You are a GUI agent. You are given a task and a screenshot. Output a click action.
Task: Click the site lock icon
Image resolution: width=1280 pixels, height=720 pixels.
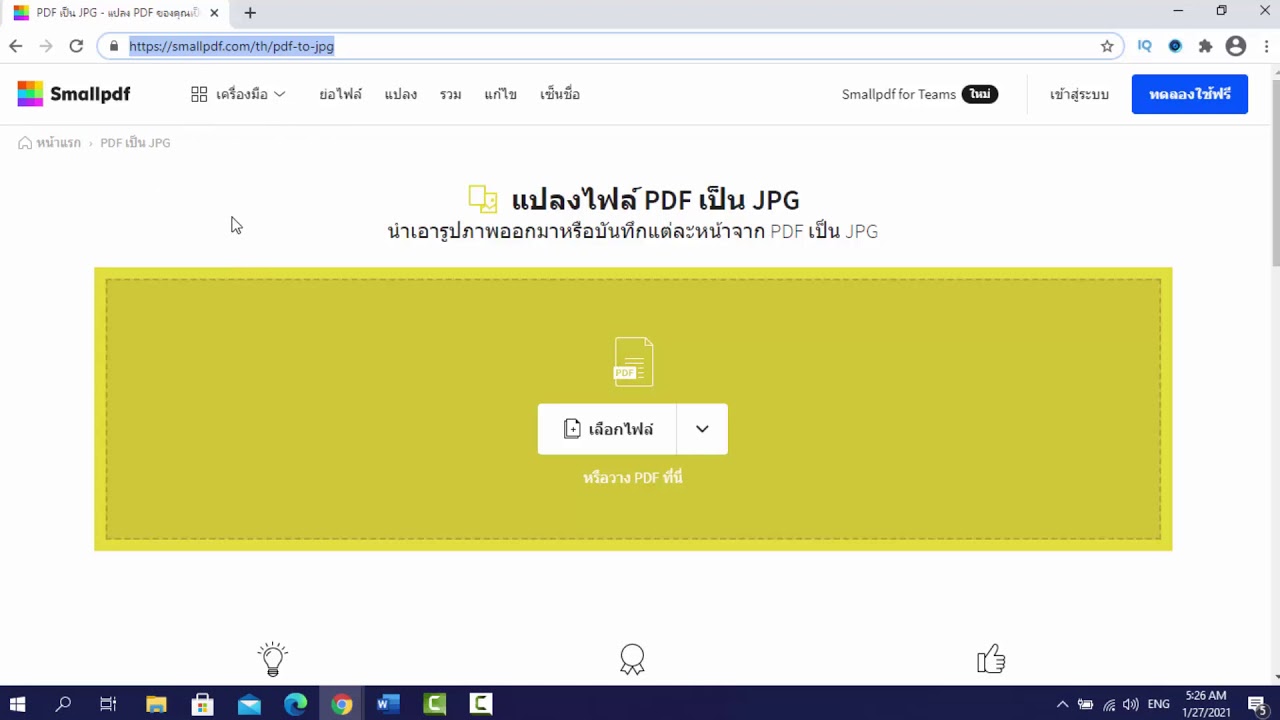click(113, 46)
